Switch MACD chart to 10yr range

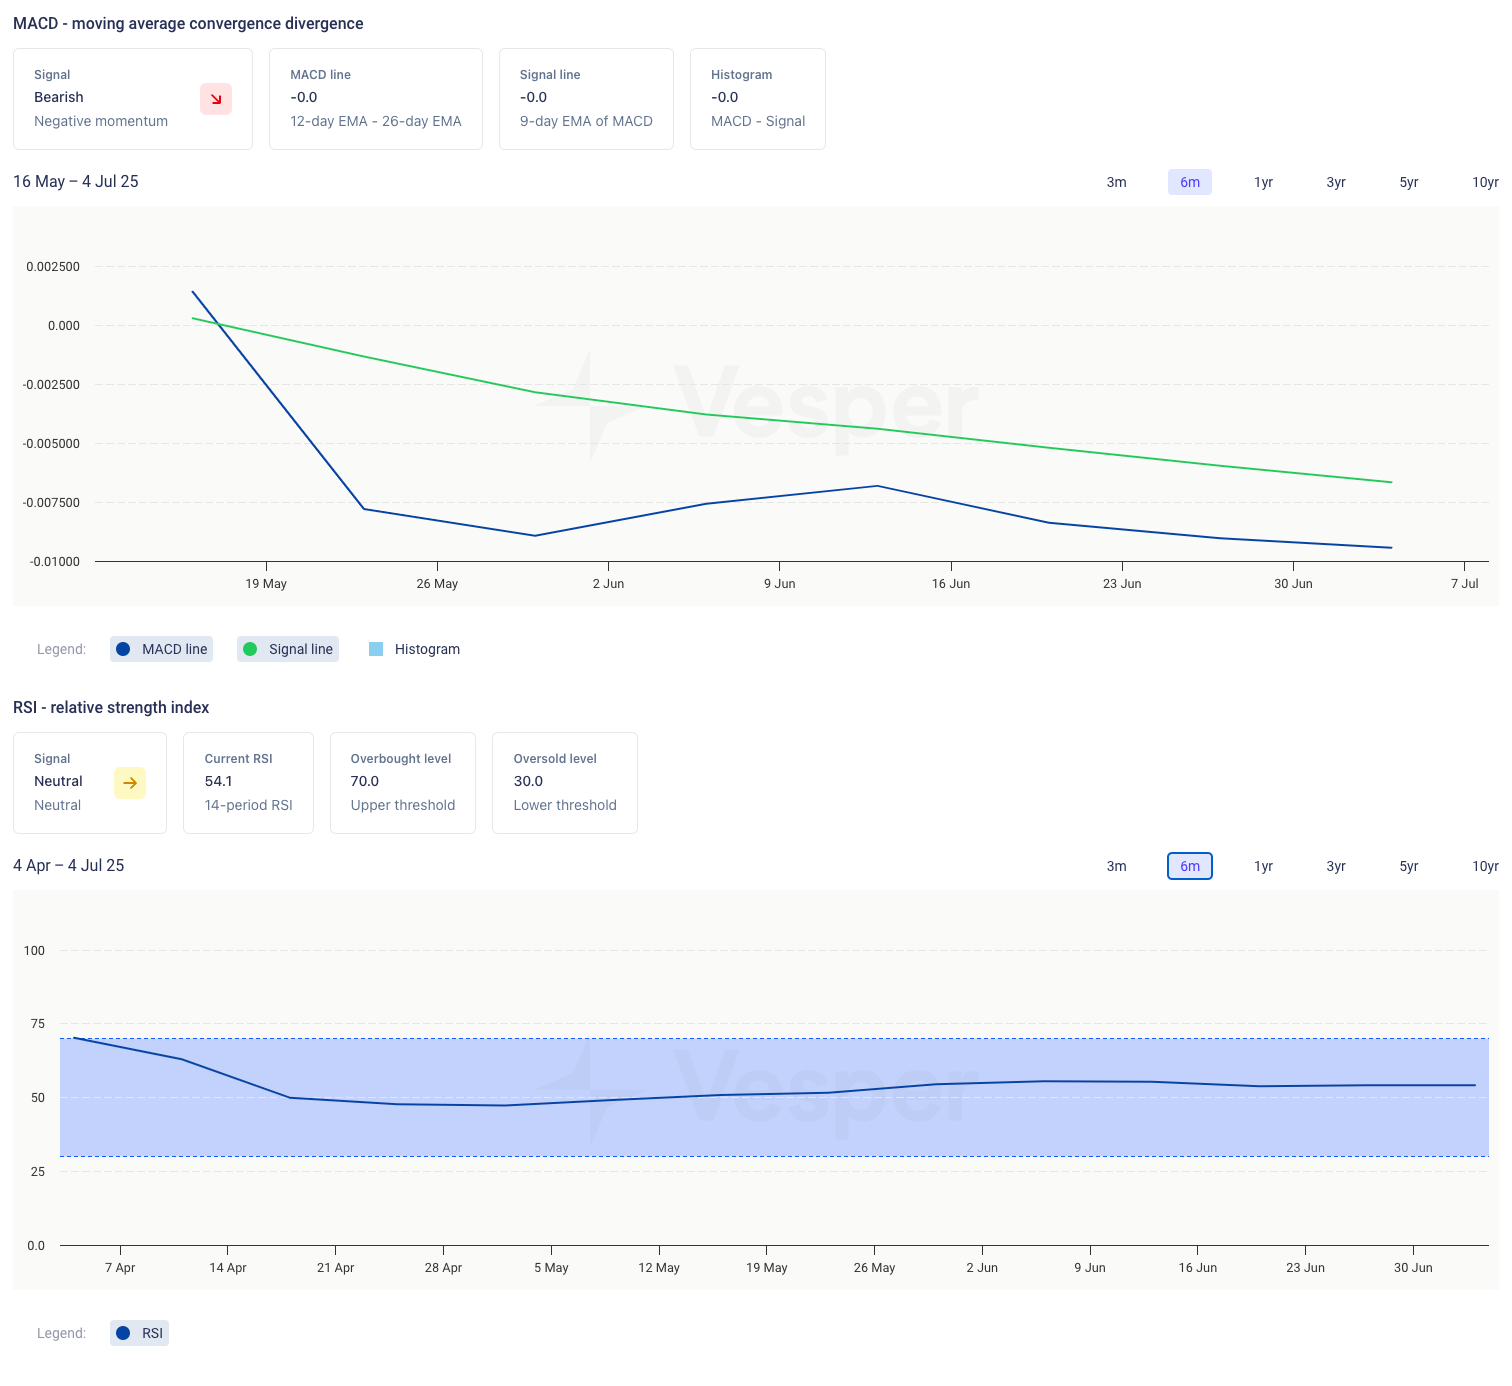pyautogui.click(x=1484, y=182)
